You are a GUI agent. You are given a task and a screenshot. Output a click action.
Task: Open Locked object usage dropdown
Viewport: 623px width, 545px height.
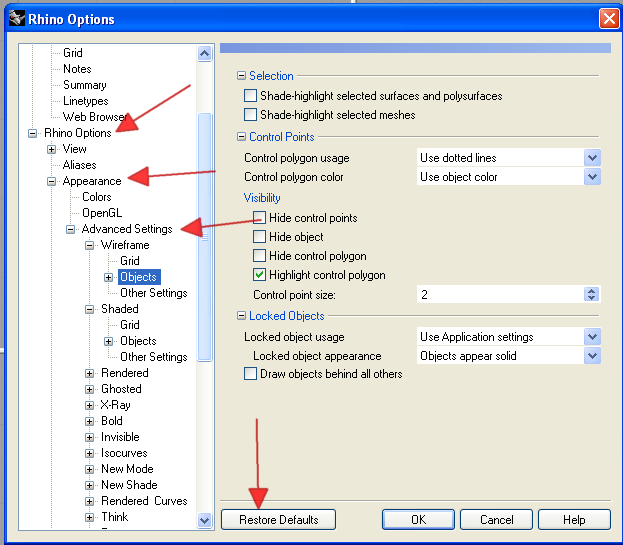click(x=592, y=337)
